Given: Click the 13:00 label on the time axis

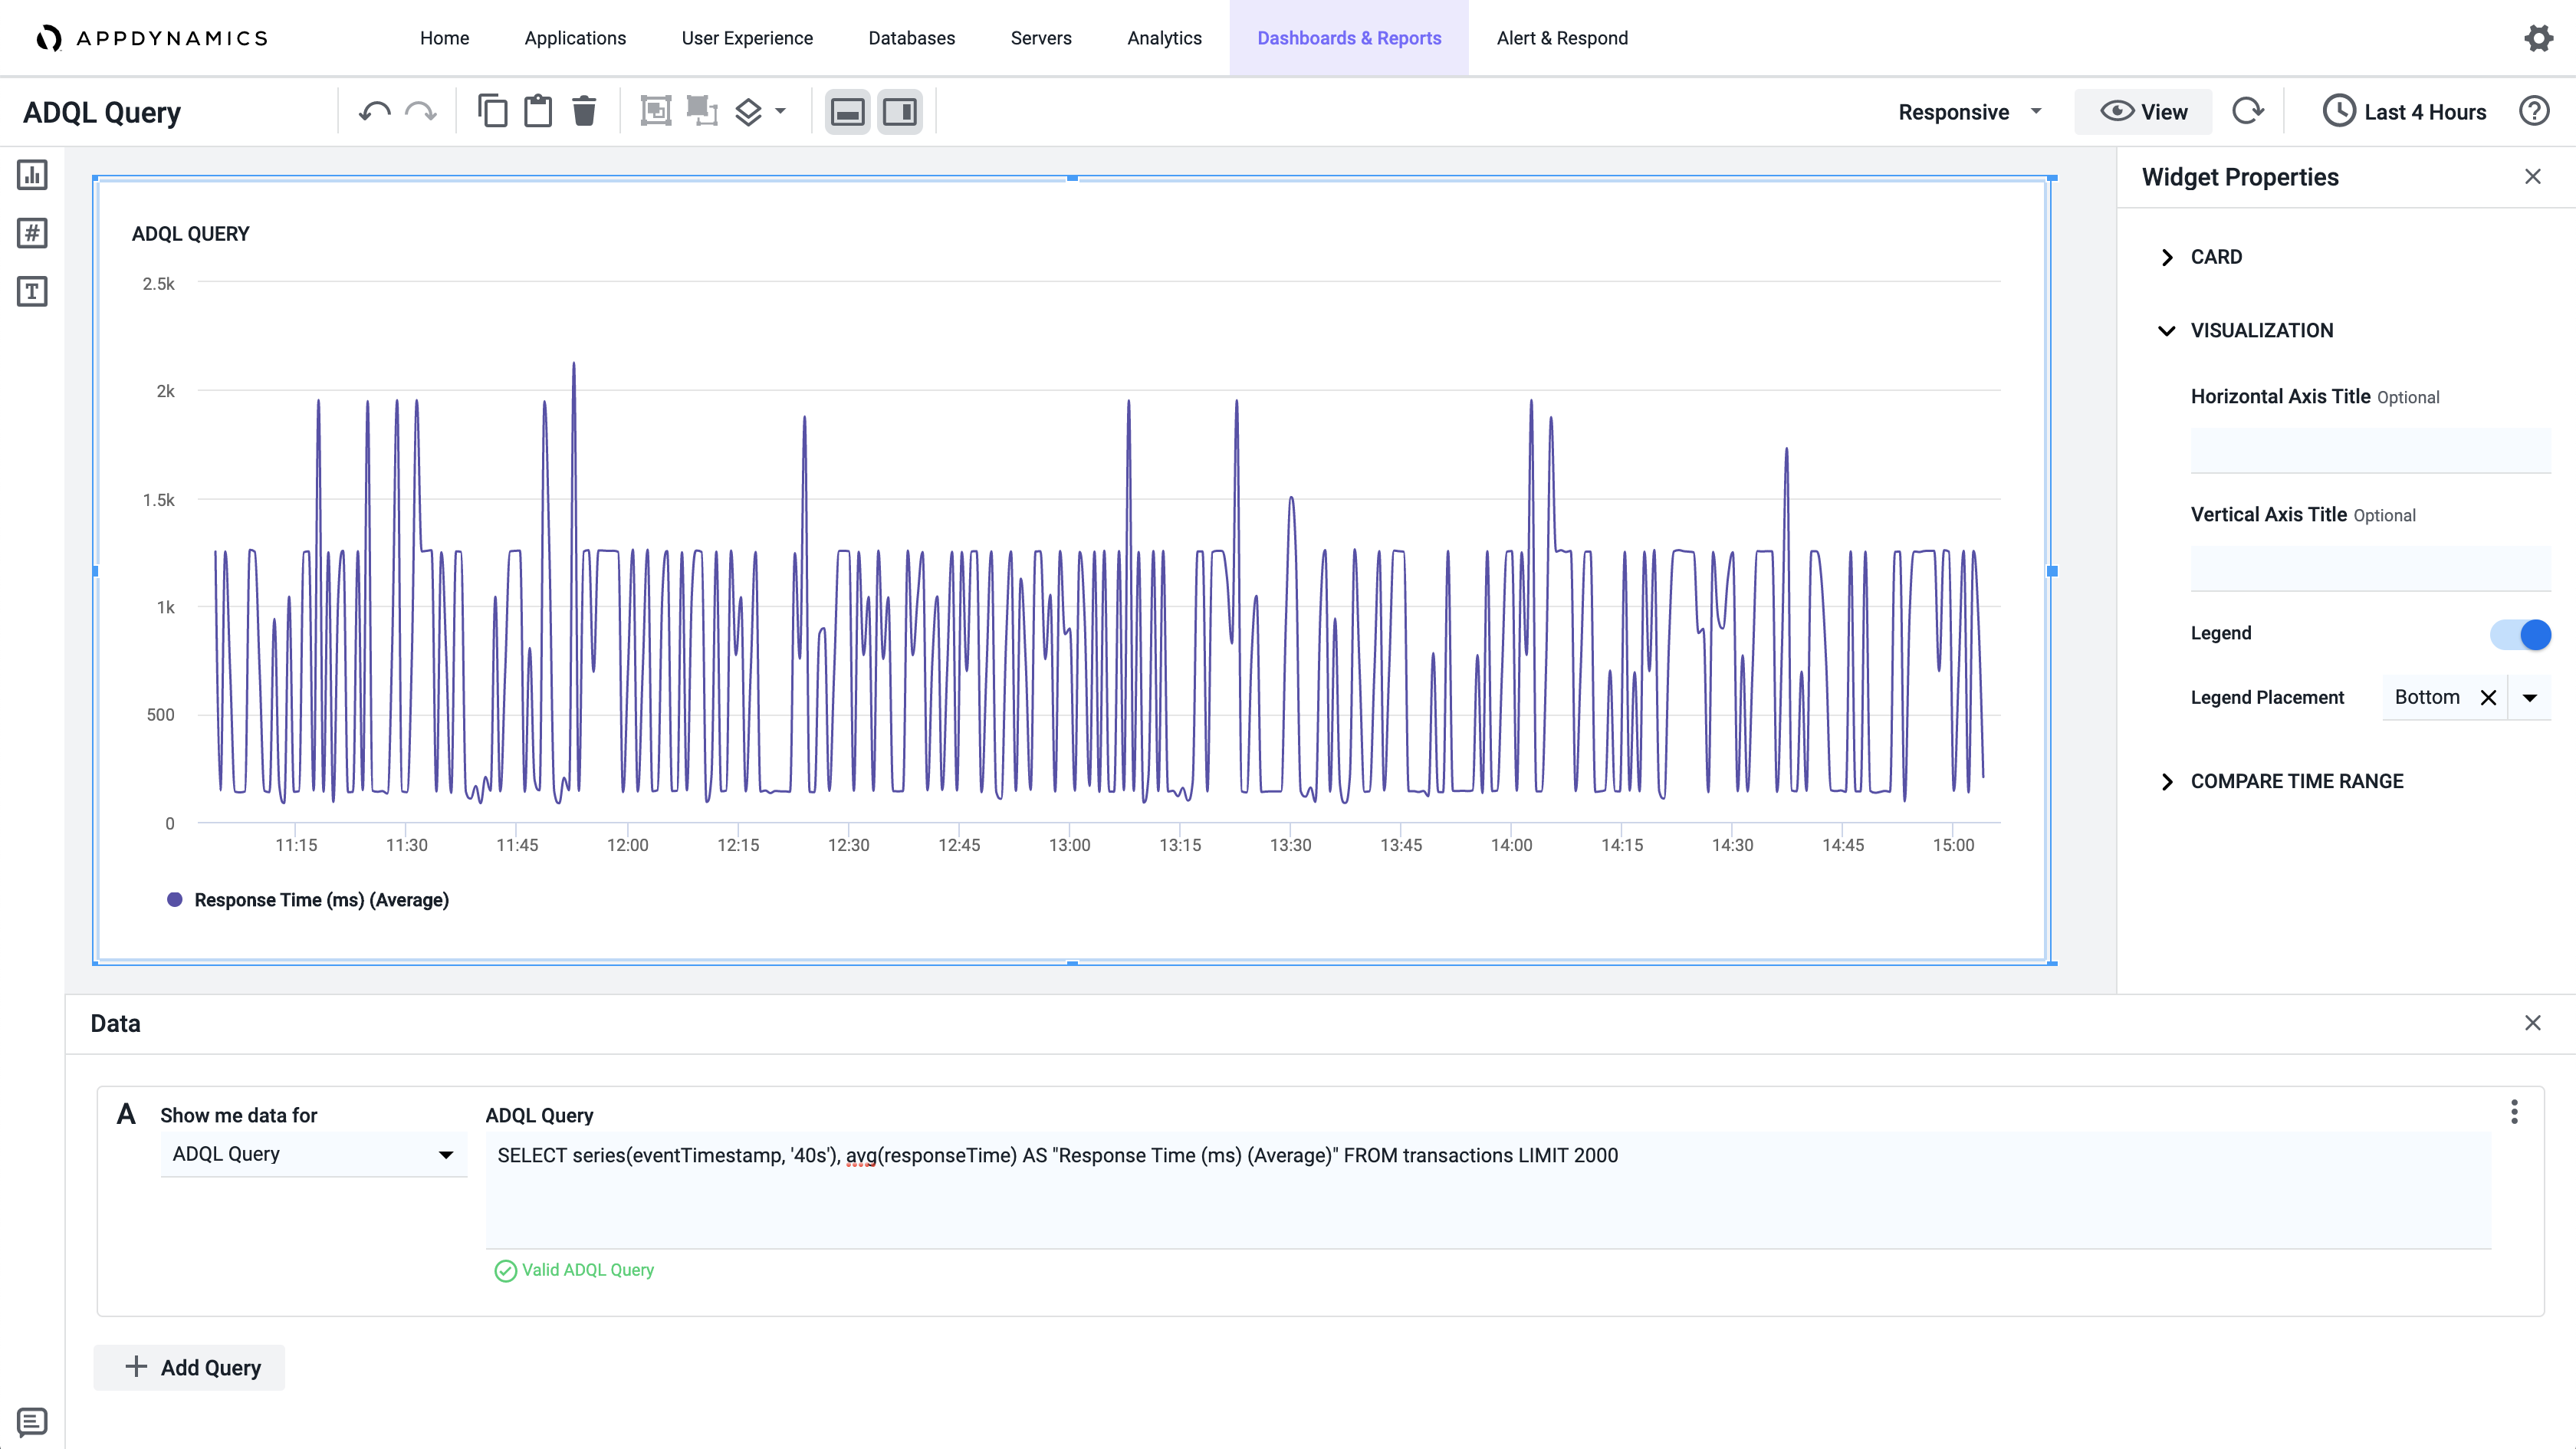Looking at the screenshot, I should (x=1069, y=845).
